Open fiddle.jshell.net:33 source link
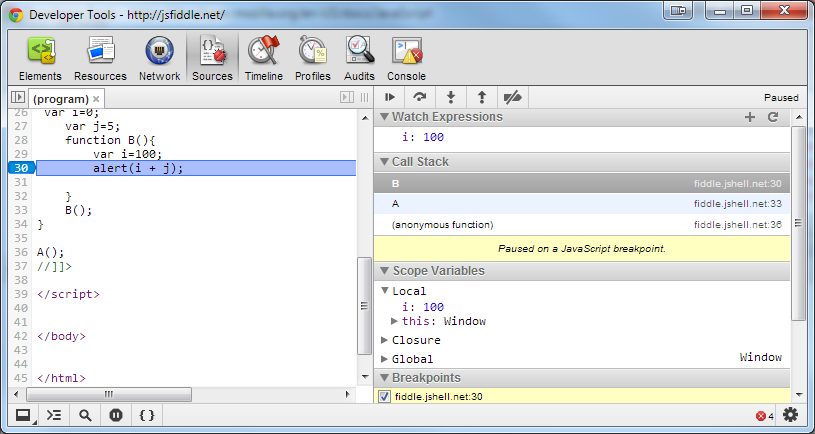815x434 pixels. click(738, 204)
